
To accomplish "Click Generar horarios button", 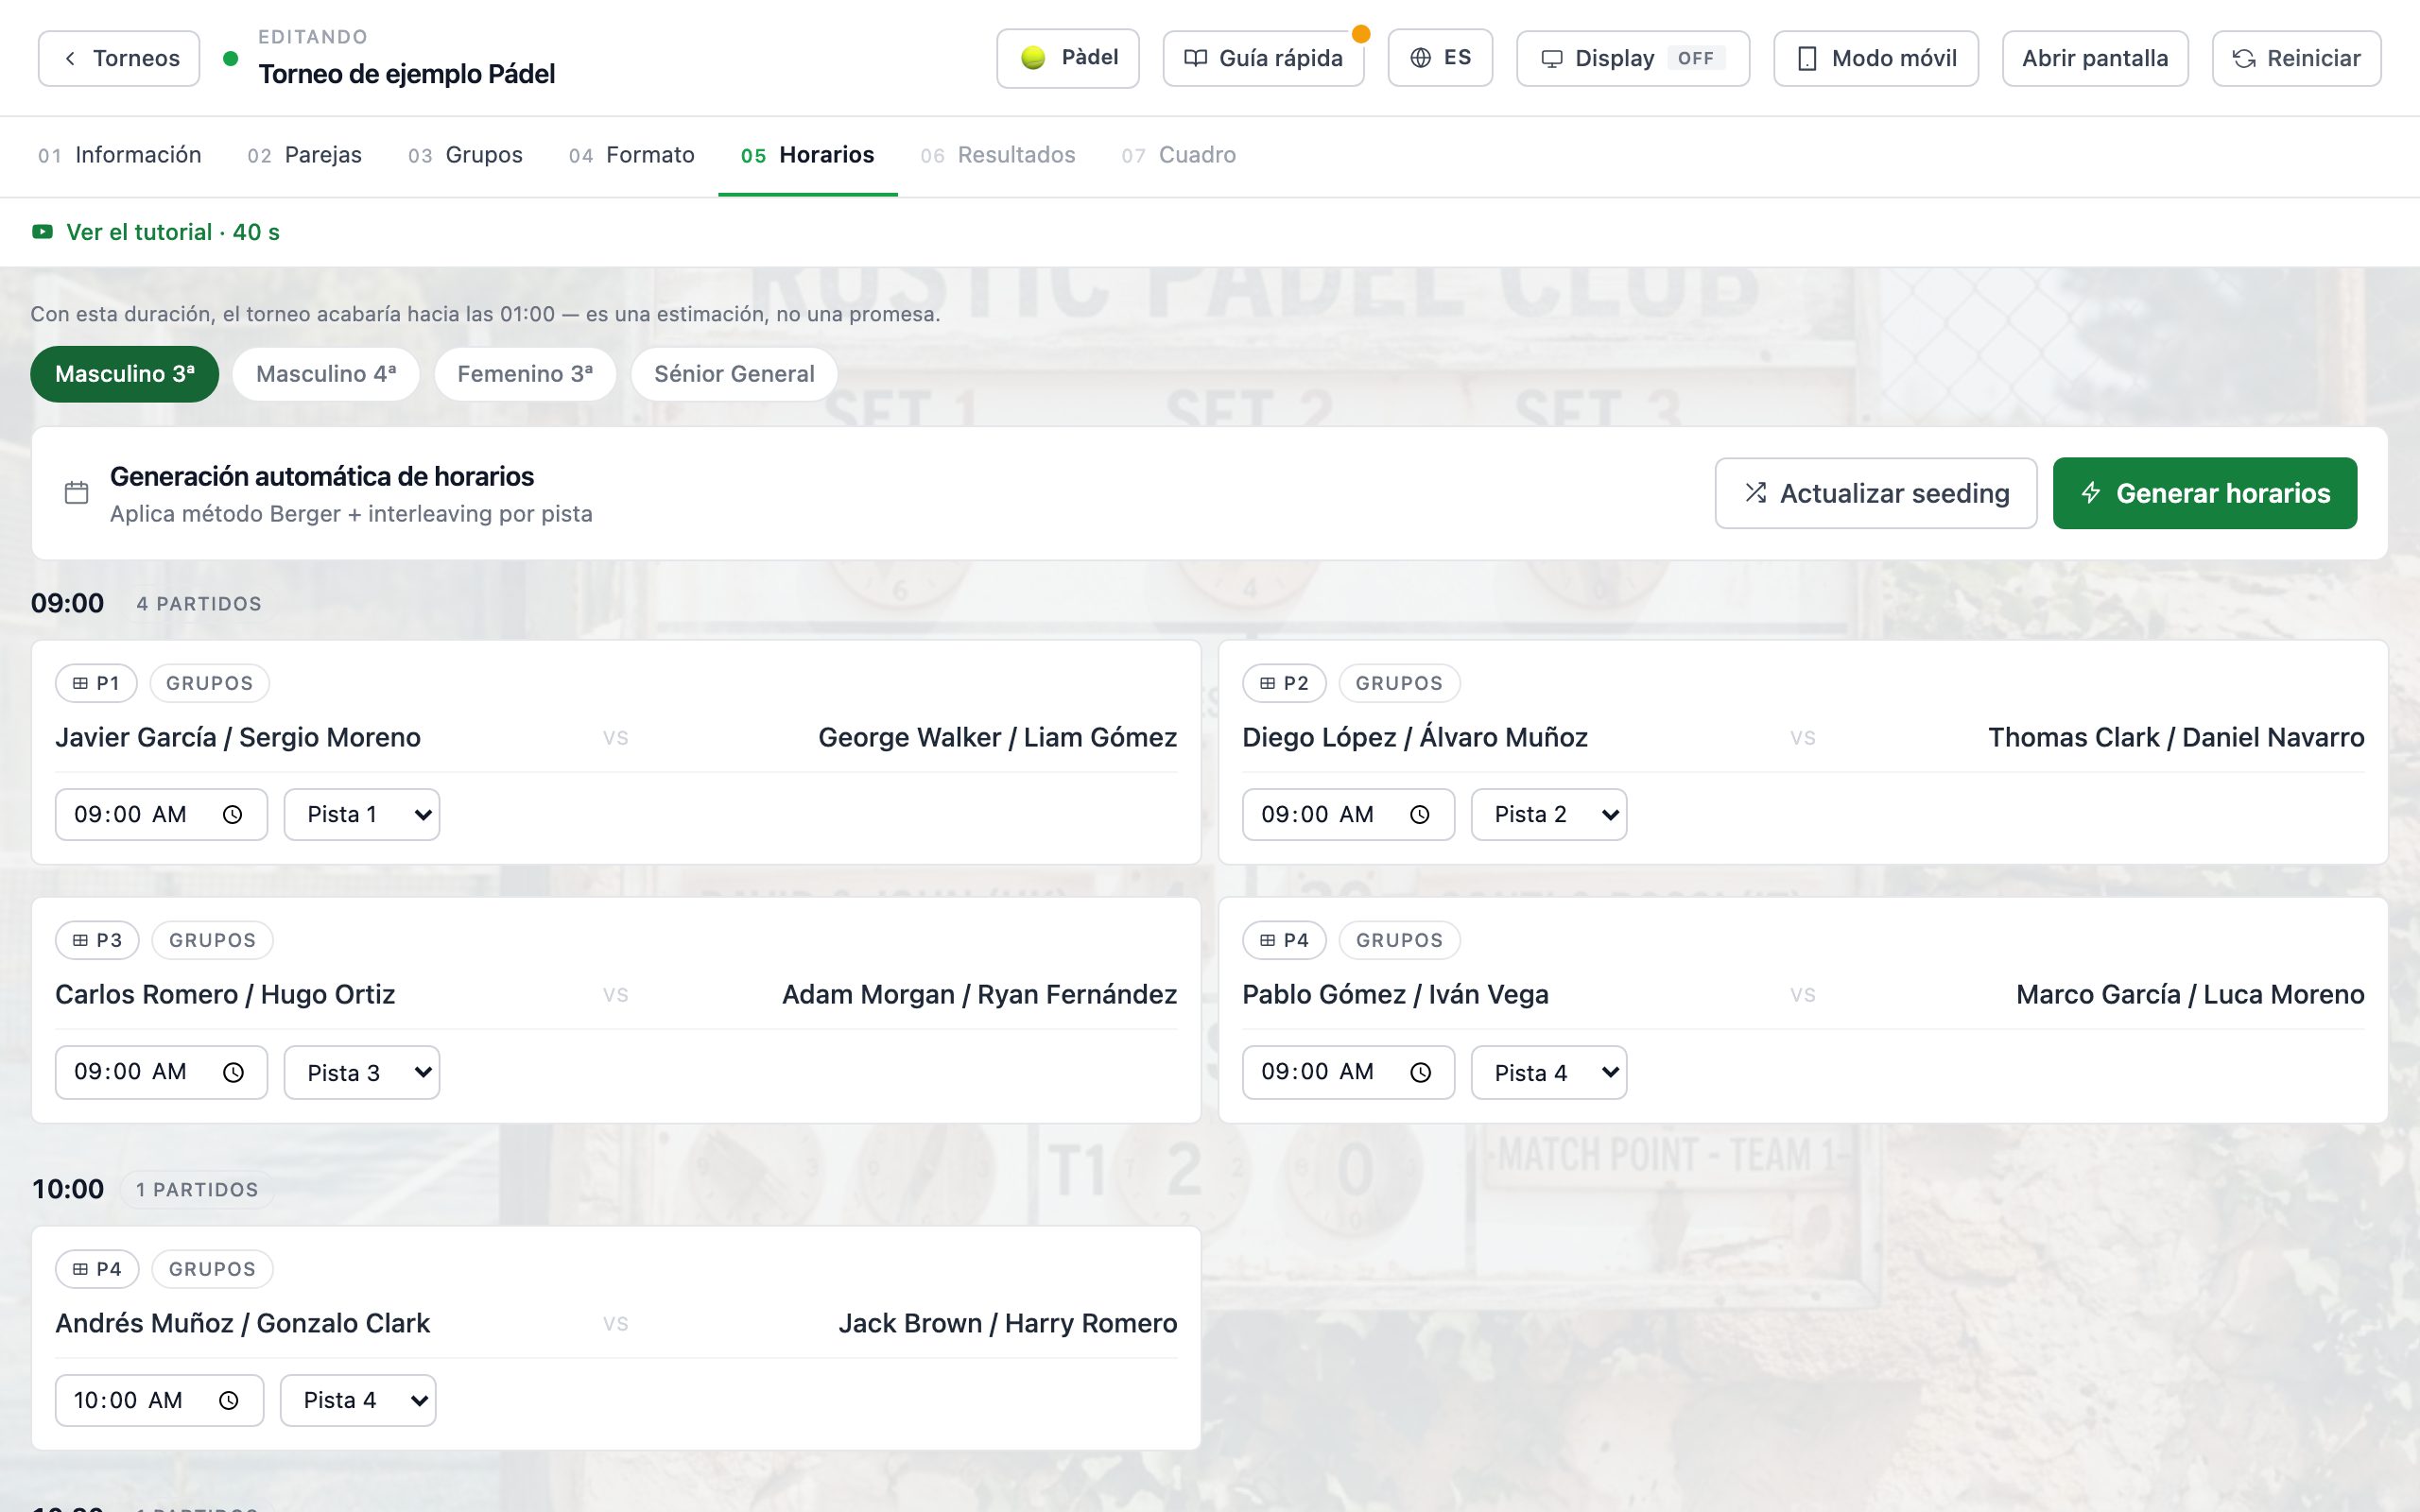I will tap(2205, 493).
